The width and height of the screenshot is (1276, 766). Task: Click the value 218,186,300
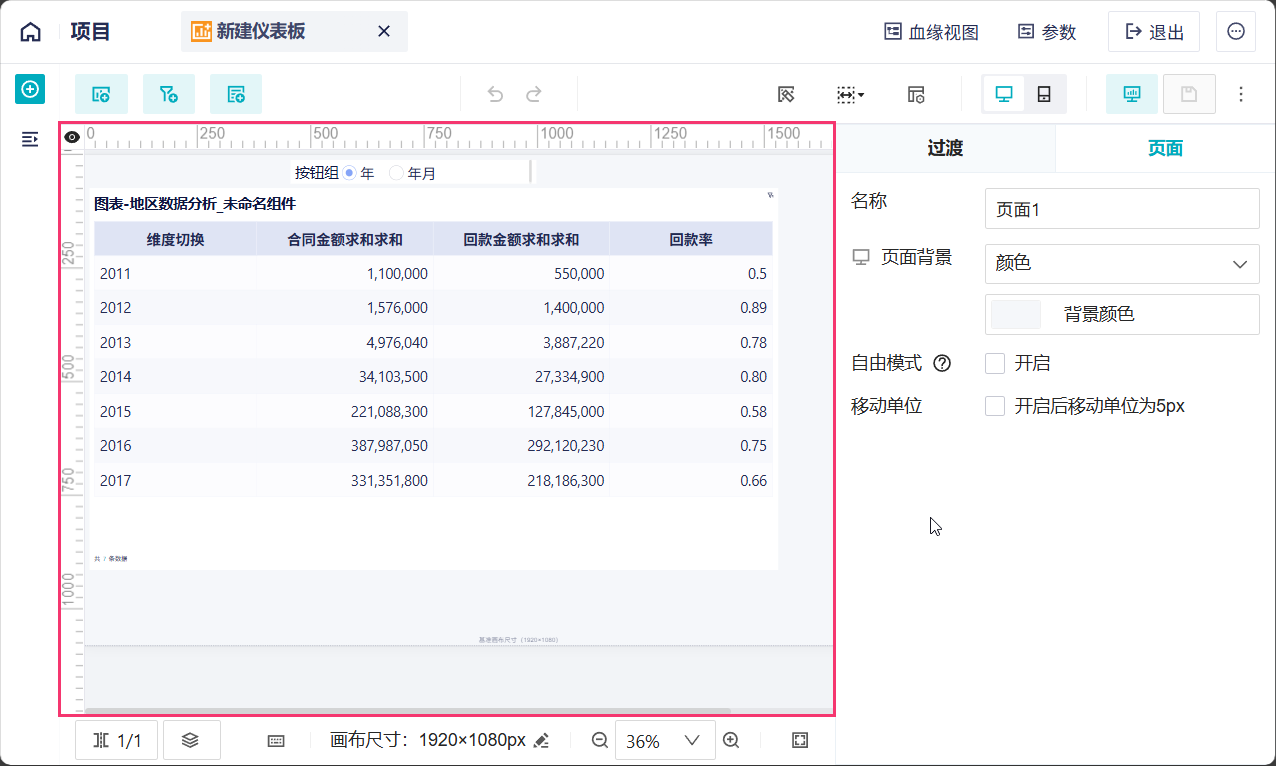565,481
